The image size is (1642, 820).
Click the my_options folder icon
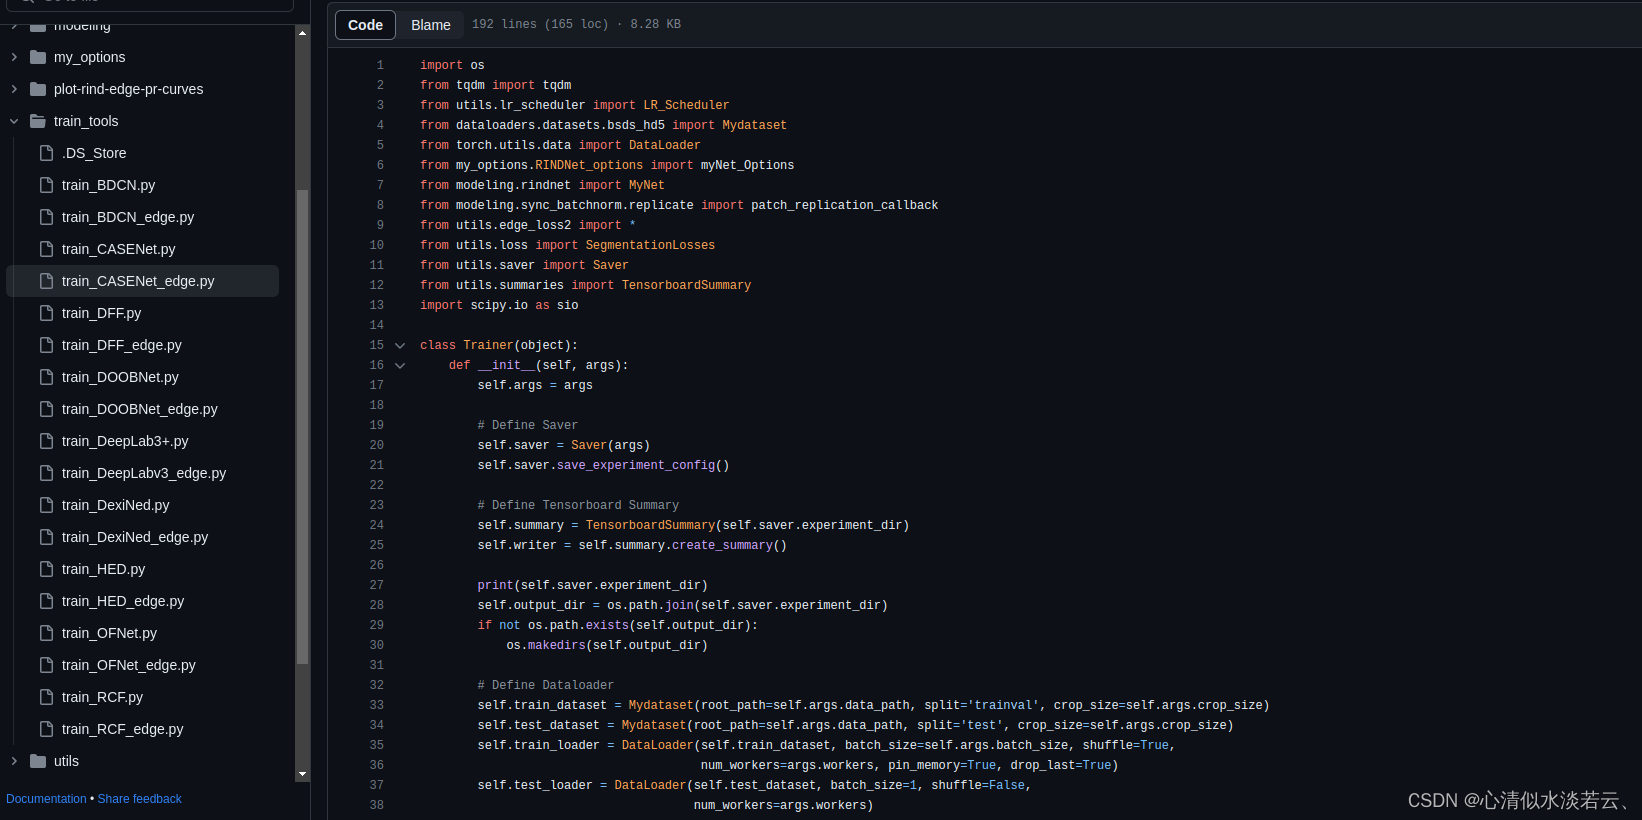[38, 57]
